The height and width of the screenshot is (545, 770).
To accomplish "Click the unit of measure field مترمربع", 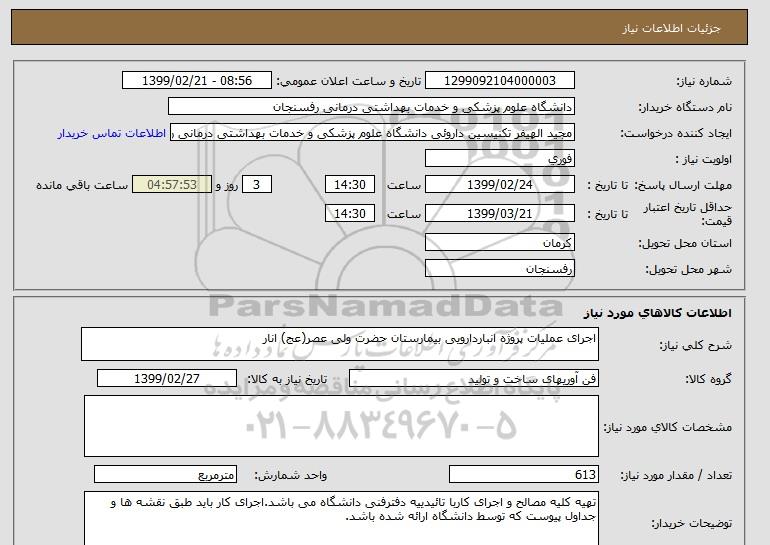I will click(165, 474).
